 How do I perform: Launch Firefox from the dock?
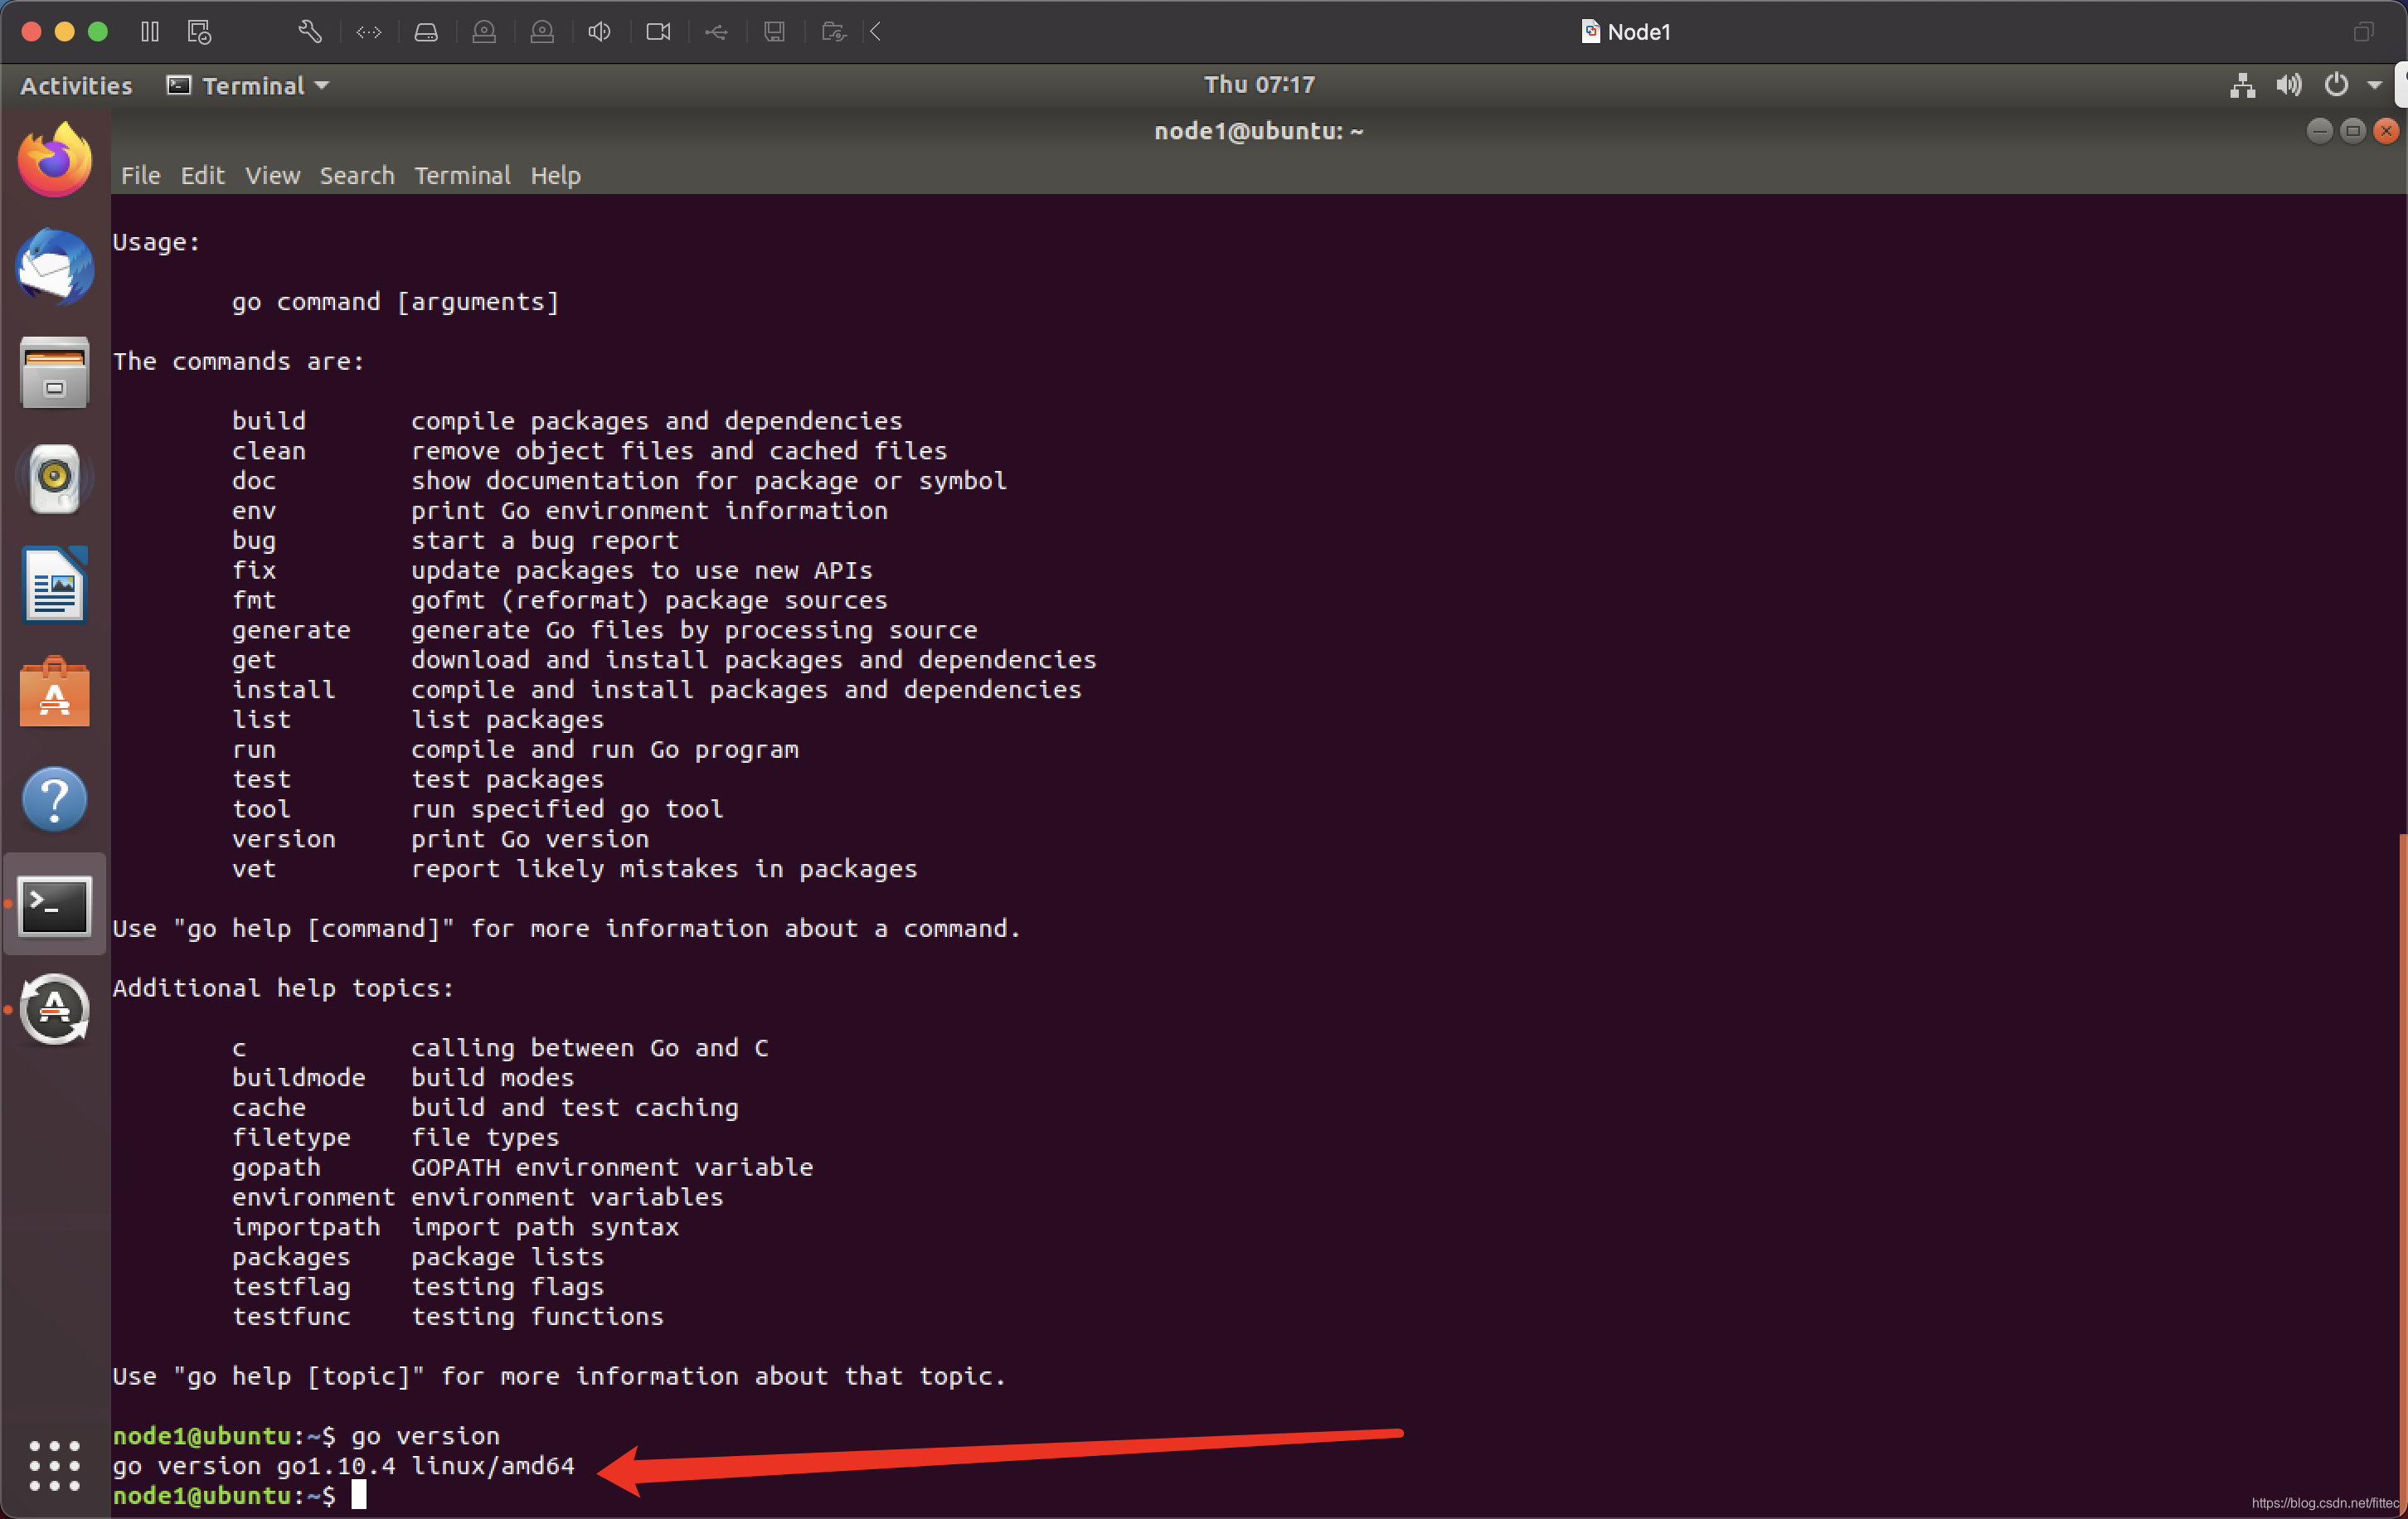pos(55,160)
